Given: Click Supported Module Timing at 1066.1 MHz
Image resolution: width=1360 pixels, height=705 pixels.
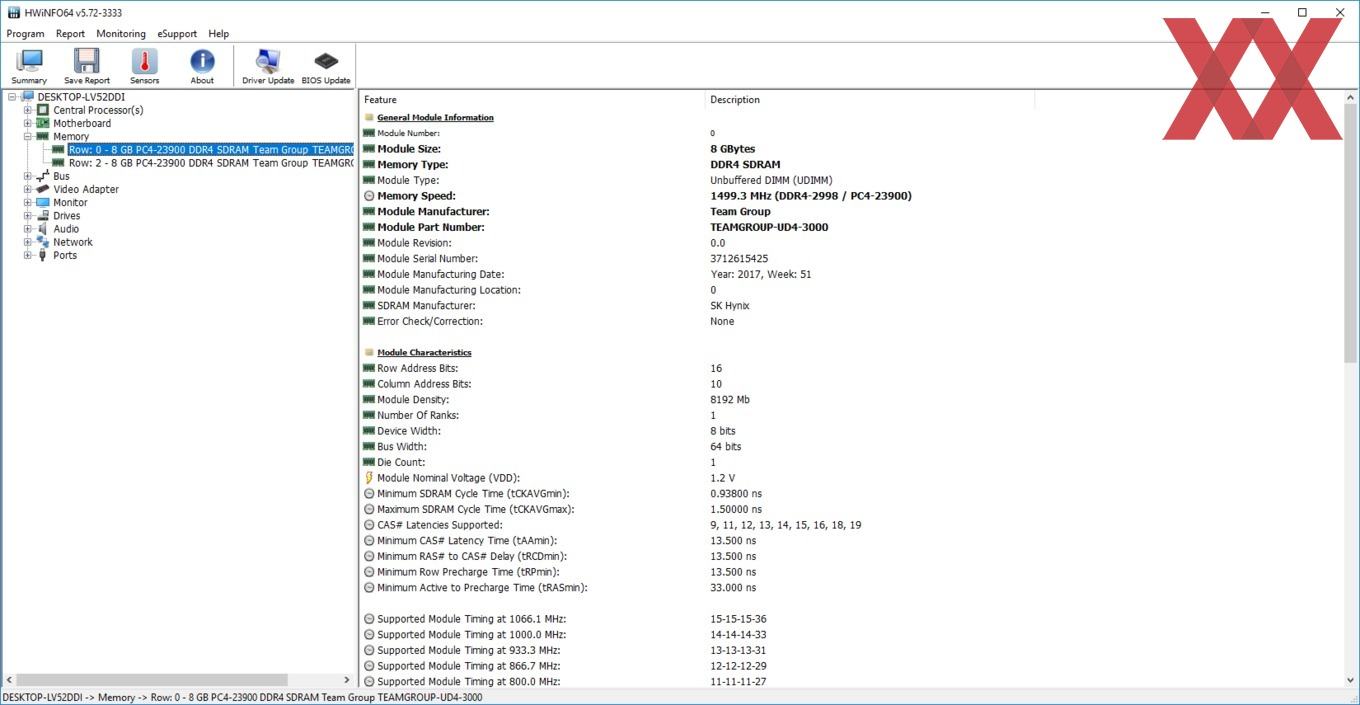Looking at the screenshot, I should (850, 619).
